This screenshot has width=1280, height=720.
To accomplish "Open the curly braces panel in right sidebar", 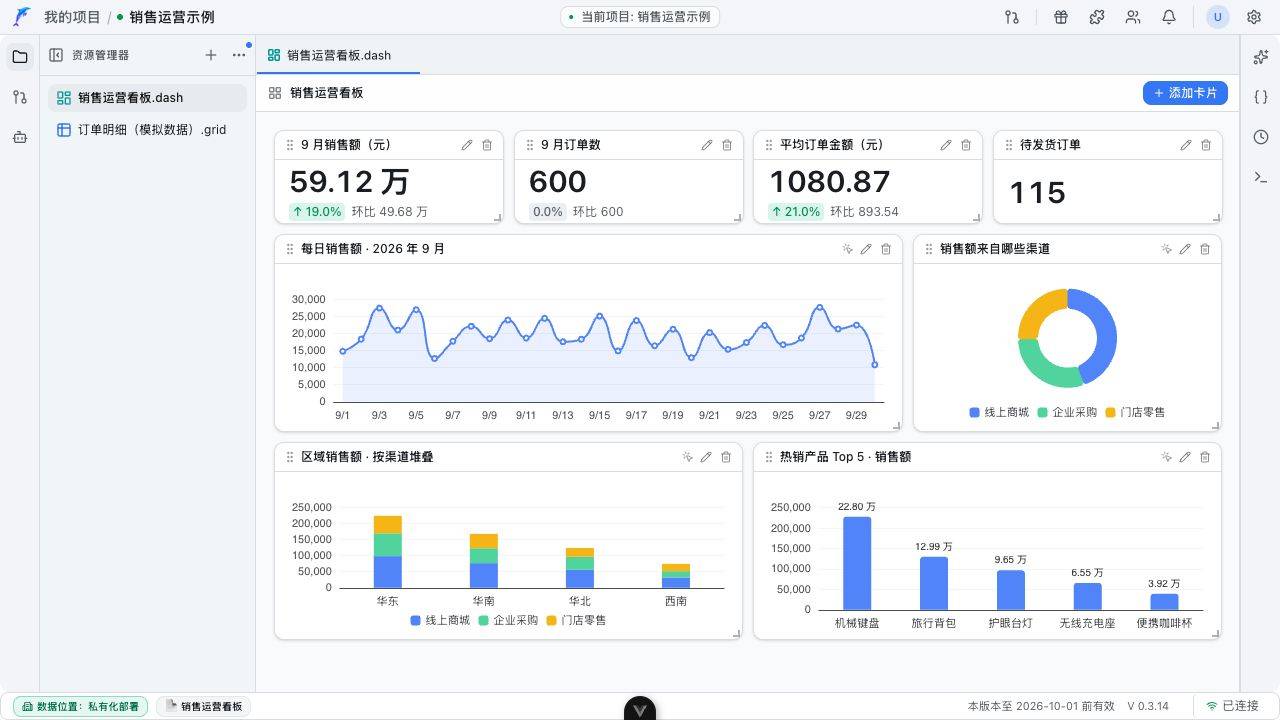I will pos(1261,97).
